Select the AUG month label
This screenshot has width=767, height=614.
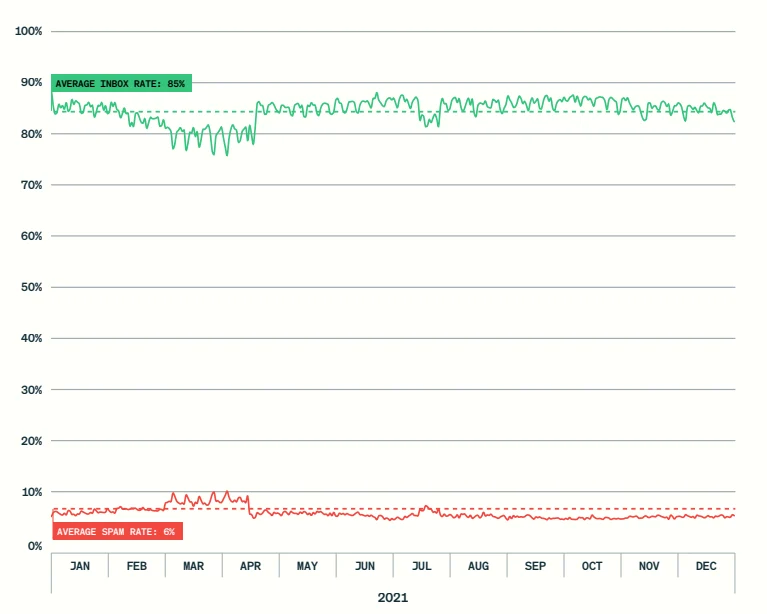[x=479, y=567]
